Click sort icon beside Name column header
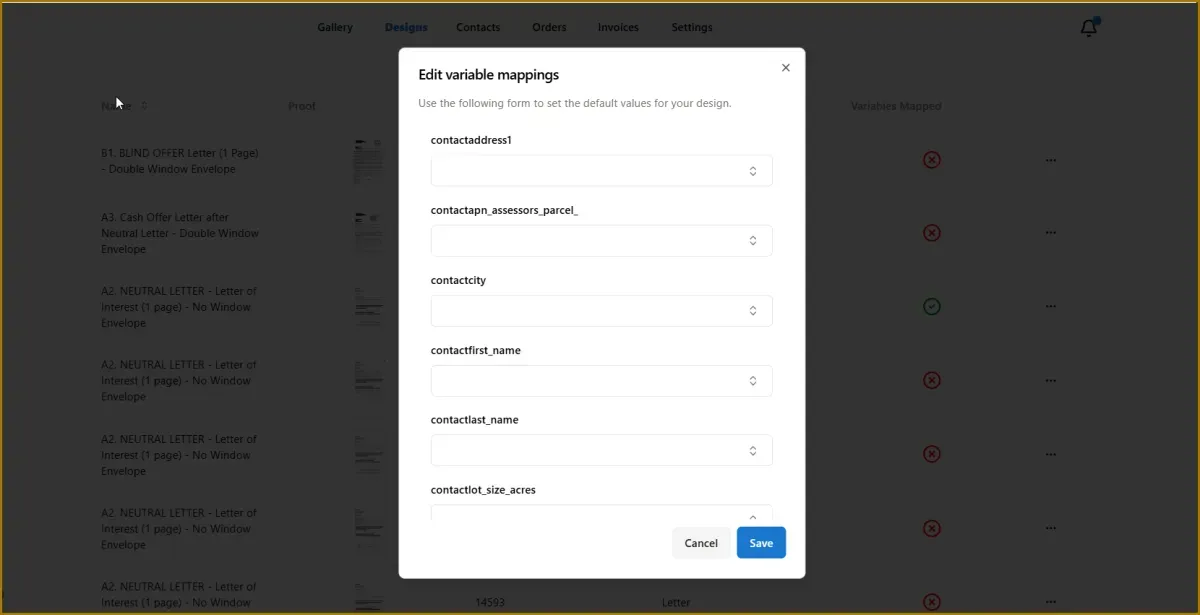 click(144, 106)
